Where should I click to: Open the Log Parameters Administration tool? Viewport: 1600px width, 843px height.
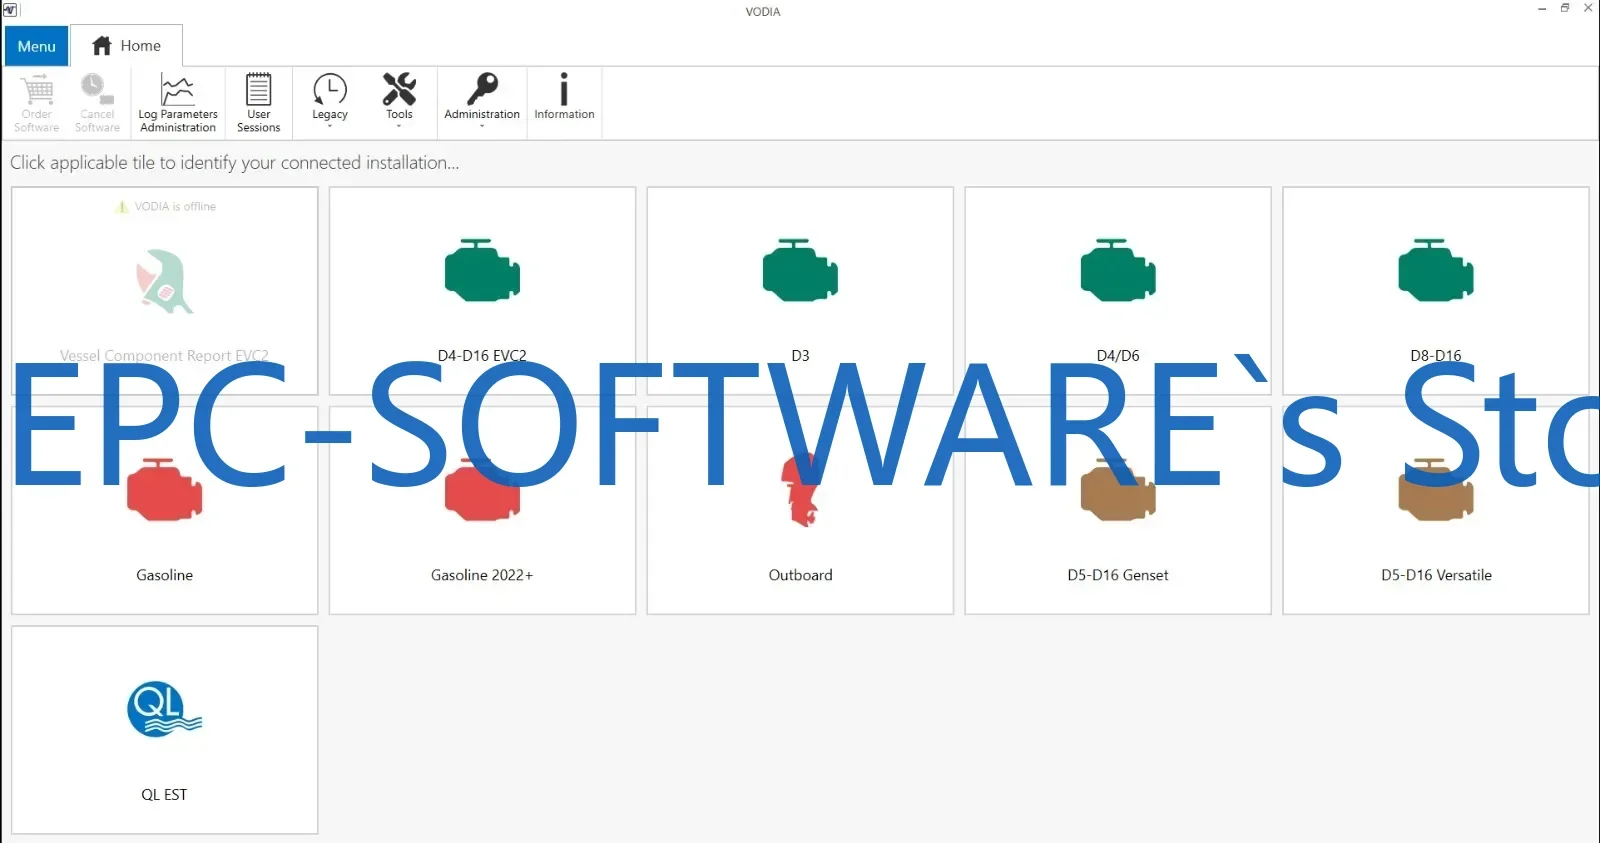click(177, 102)
